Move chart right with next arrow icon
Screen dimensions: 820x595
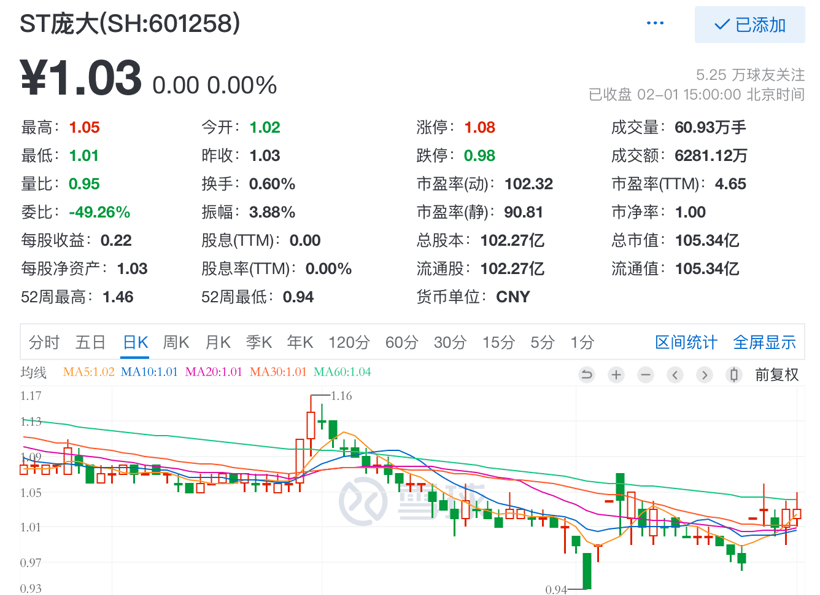pyautogui.click(x=704, y=375)
